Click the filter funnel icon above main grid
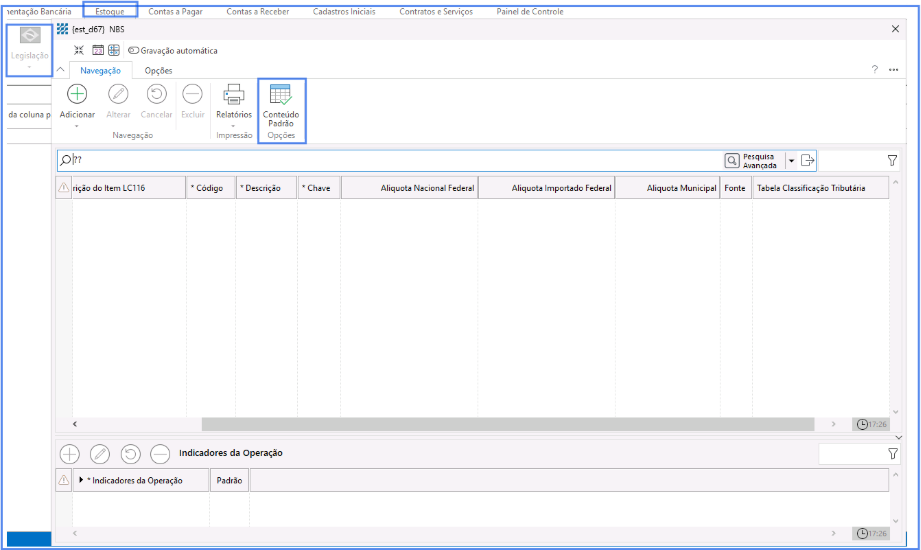Viewport: 921px width, 550px height. [x=892, y=160]
